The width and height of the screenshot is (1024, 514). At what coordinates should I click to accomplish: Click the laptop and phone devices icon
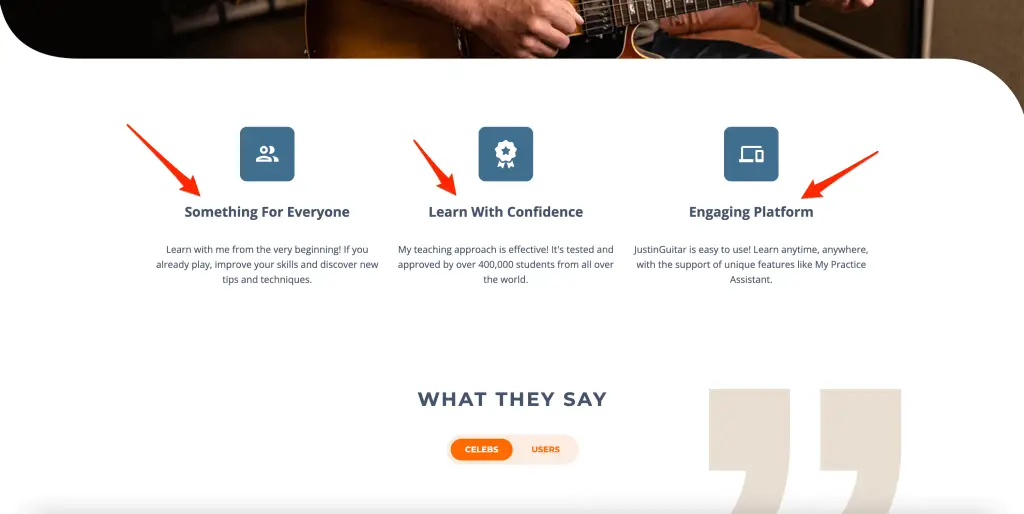751,154
